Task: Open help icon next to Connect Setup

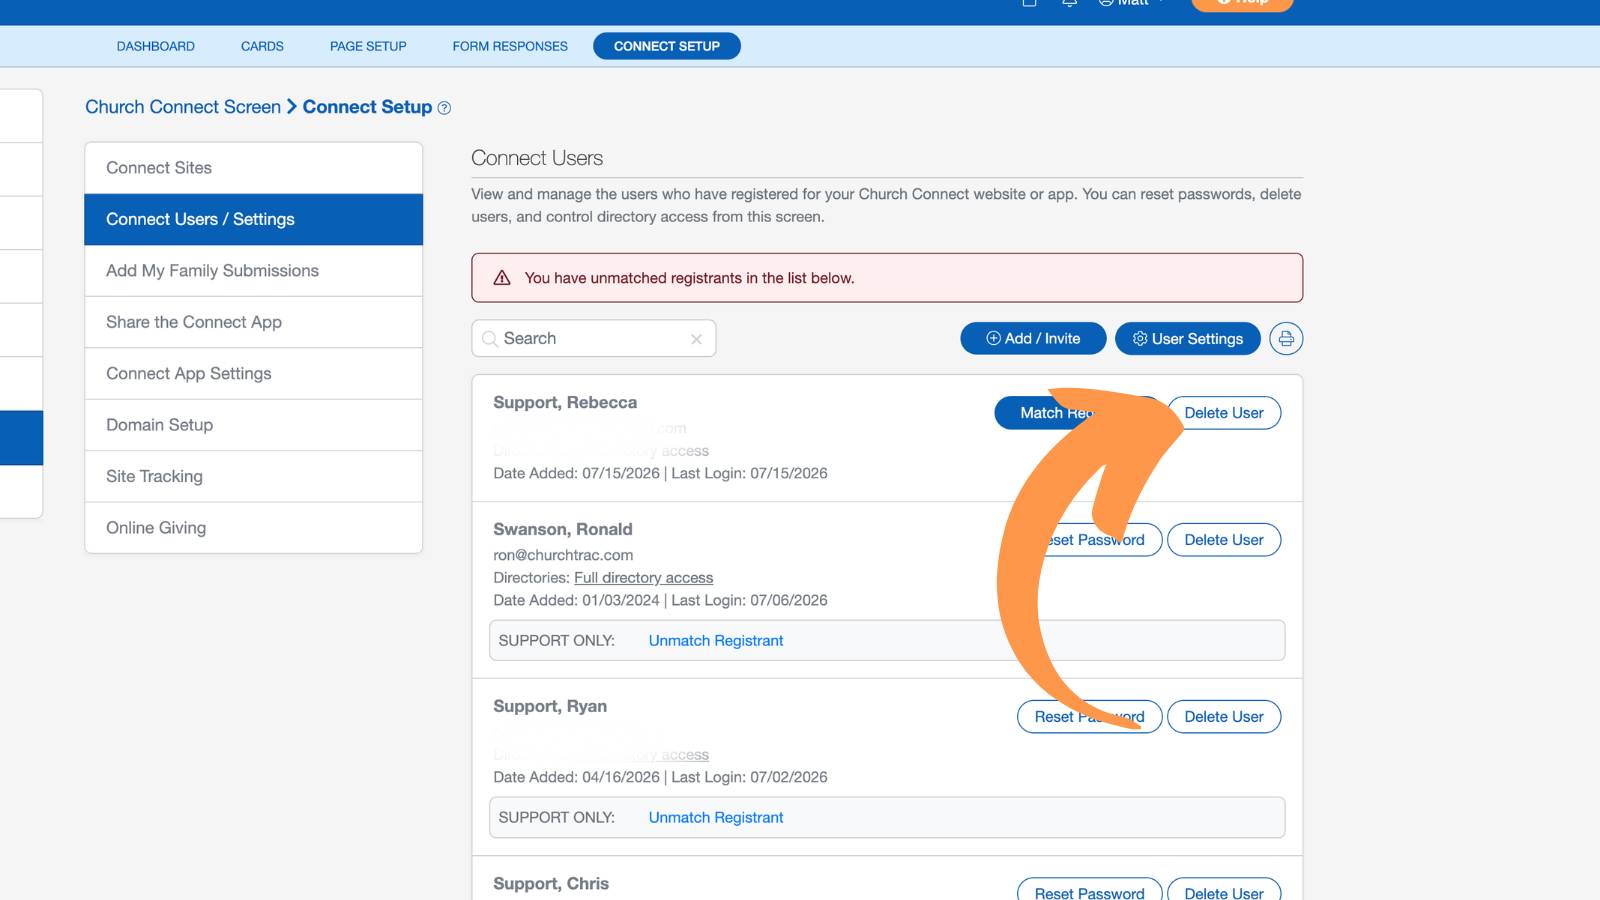Action: click(444, 108)
